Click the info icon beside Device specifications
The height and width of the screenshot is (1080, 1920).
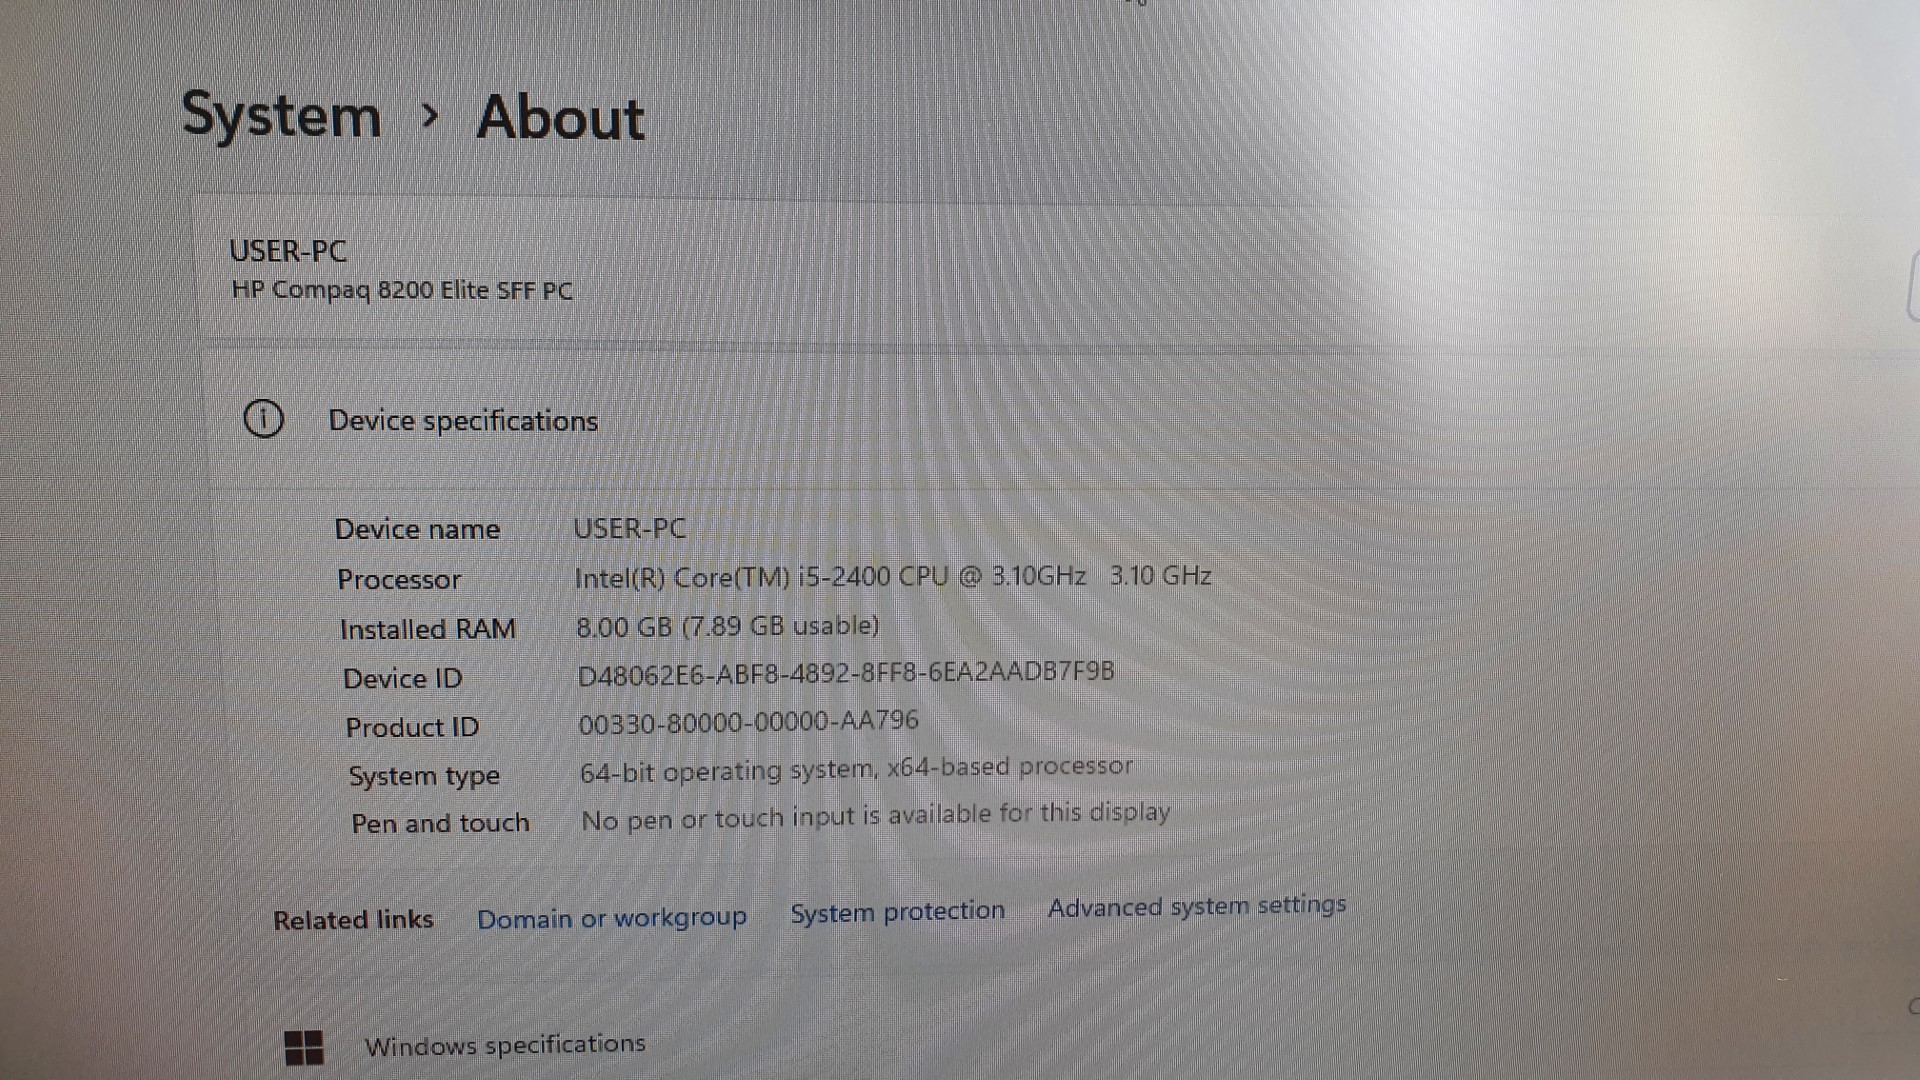(264, 418)
